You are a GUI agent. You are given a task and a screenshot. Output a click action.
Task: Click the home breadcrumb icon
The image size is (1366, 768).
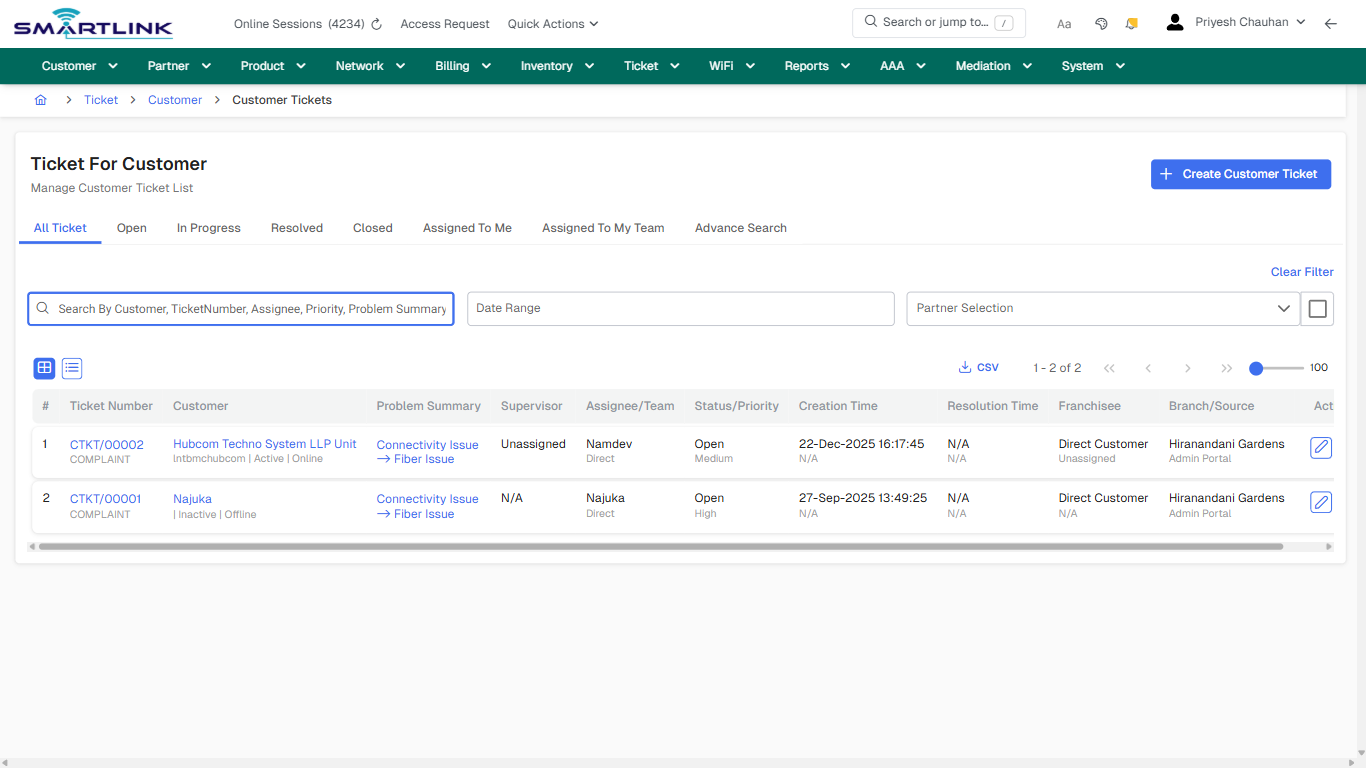coord(40,100)
